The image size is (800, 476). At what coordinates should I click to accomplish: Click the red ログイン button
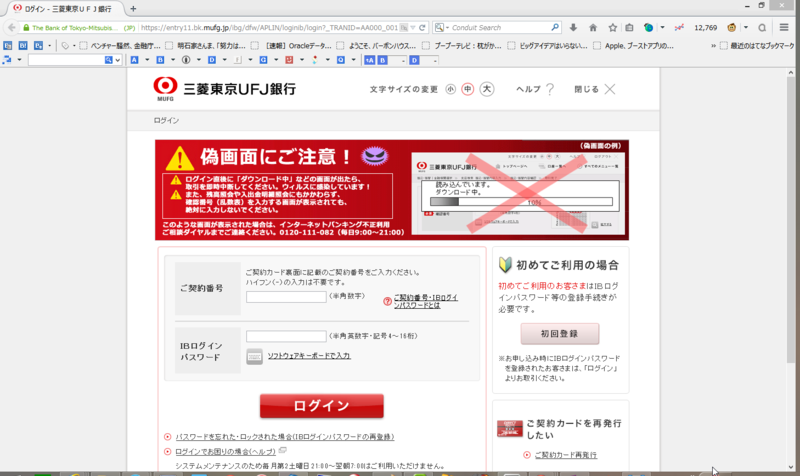pos(321,406)
